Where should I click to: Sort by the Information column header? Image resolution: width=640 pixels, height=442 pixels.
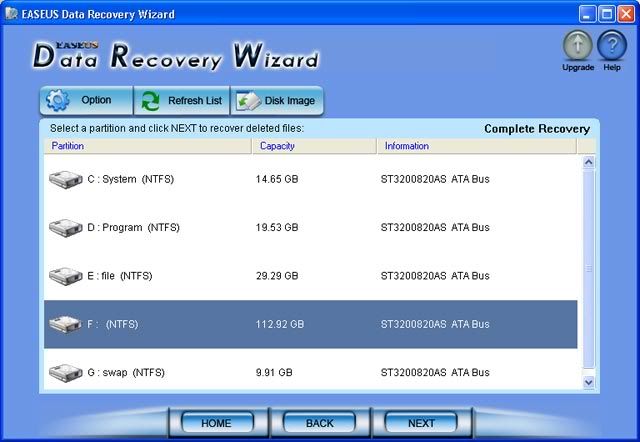point(477,146)
